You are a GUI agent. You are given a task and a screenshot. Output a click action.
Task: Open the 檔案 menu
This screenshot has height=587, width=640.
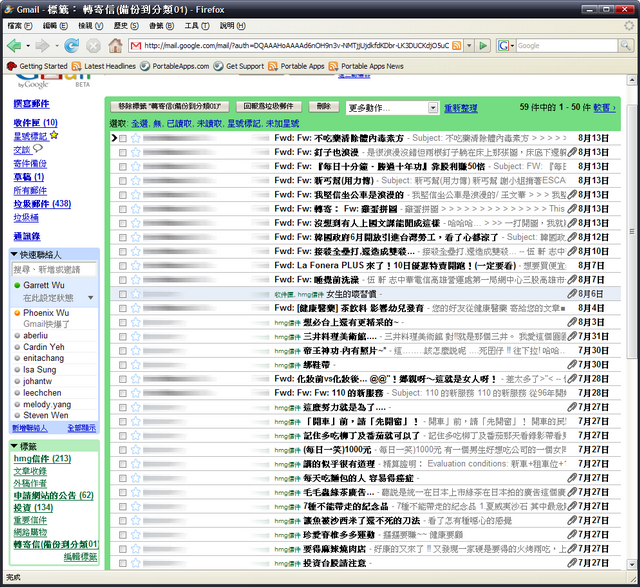[x=20, y=26]
